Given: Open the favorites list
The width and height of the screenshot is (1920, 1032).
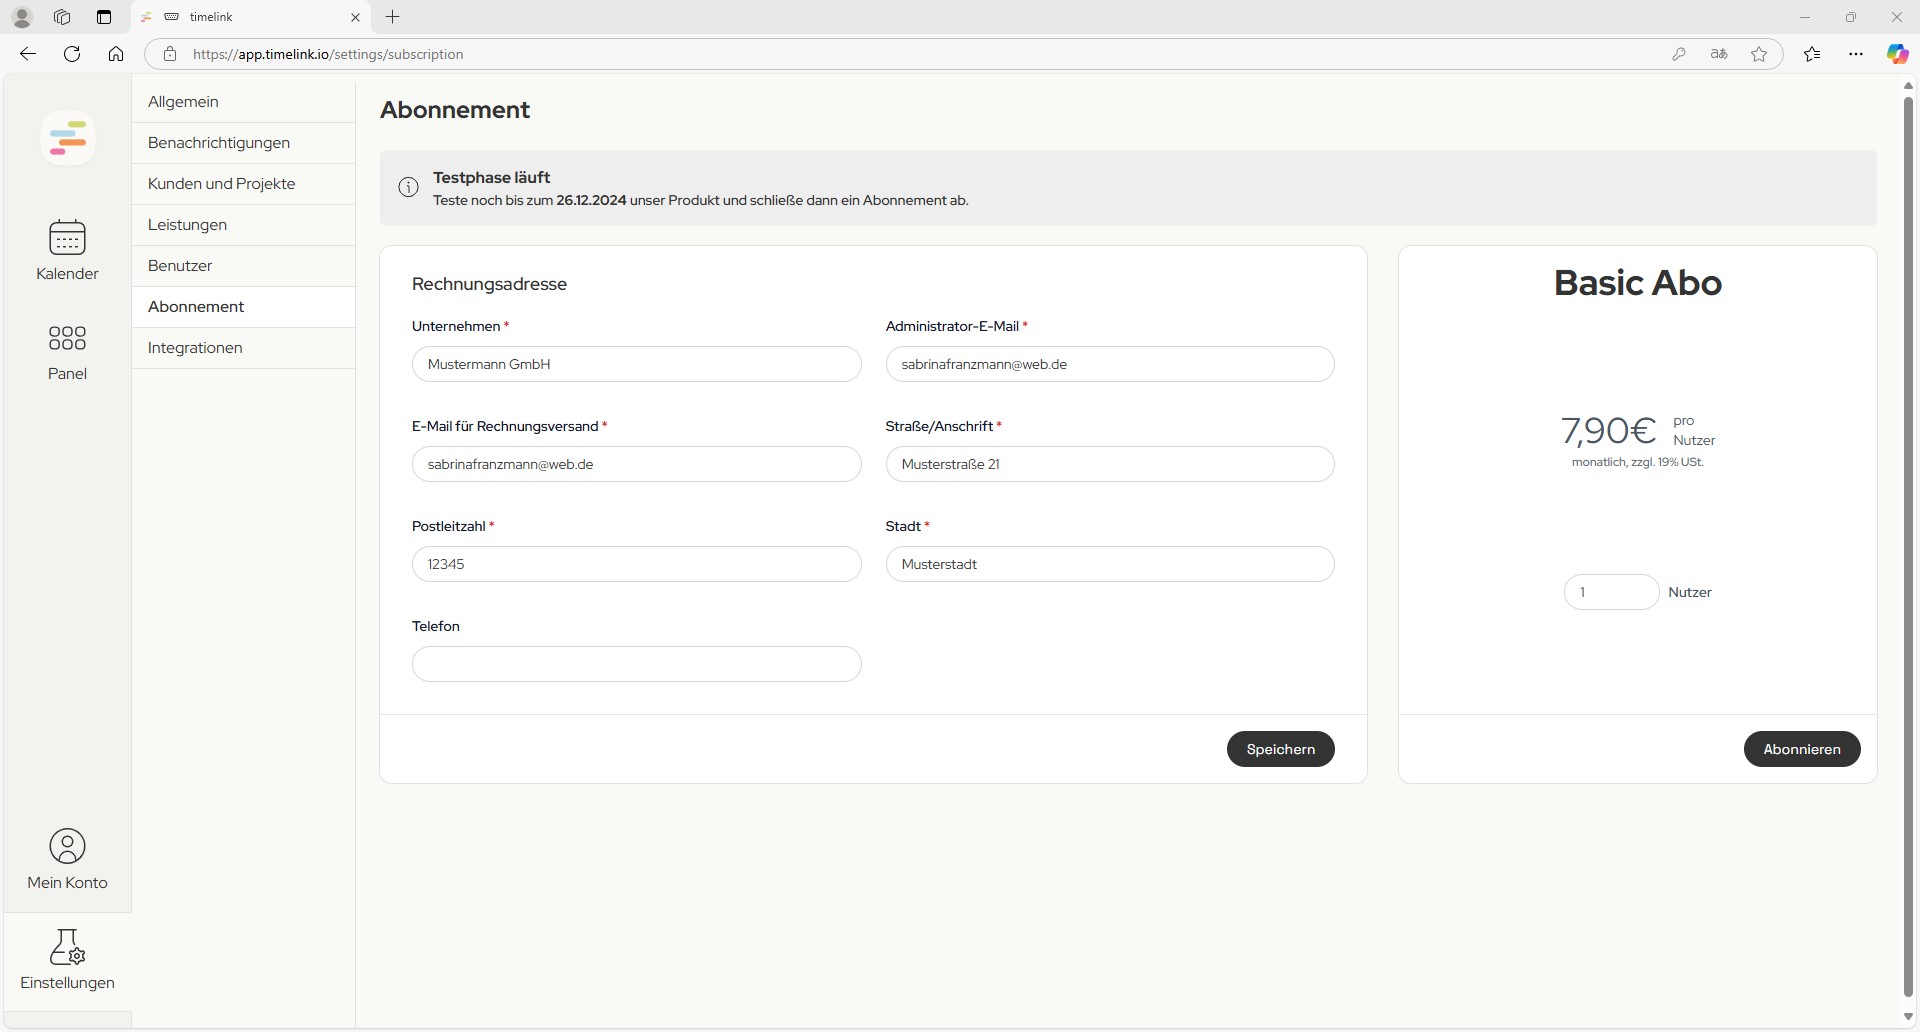Looking at the screenshot, I should [x=1812, y=54].
